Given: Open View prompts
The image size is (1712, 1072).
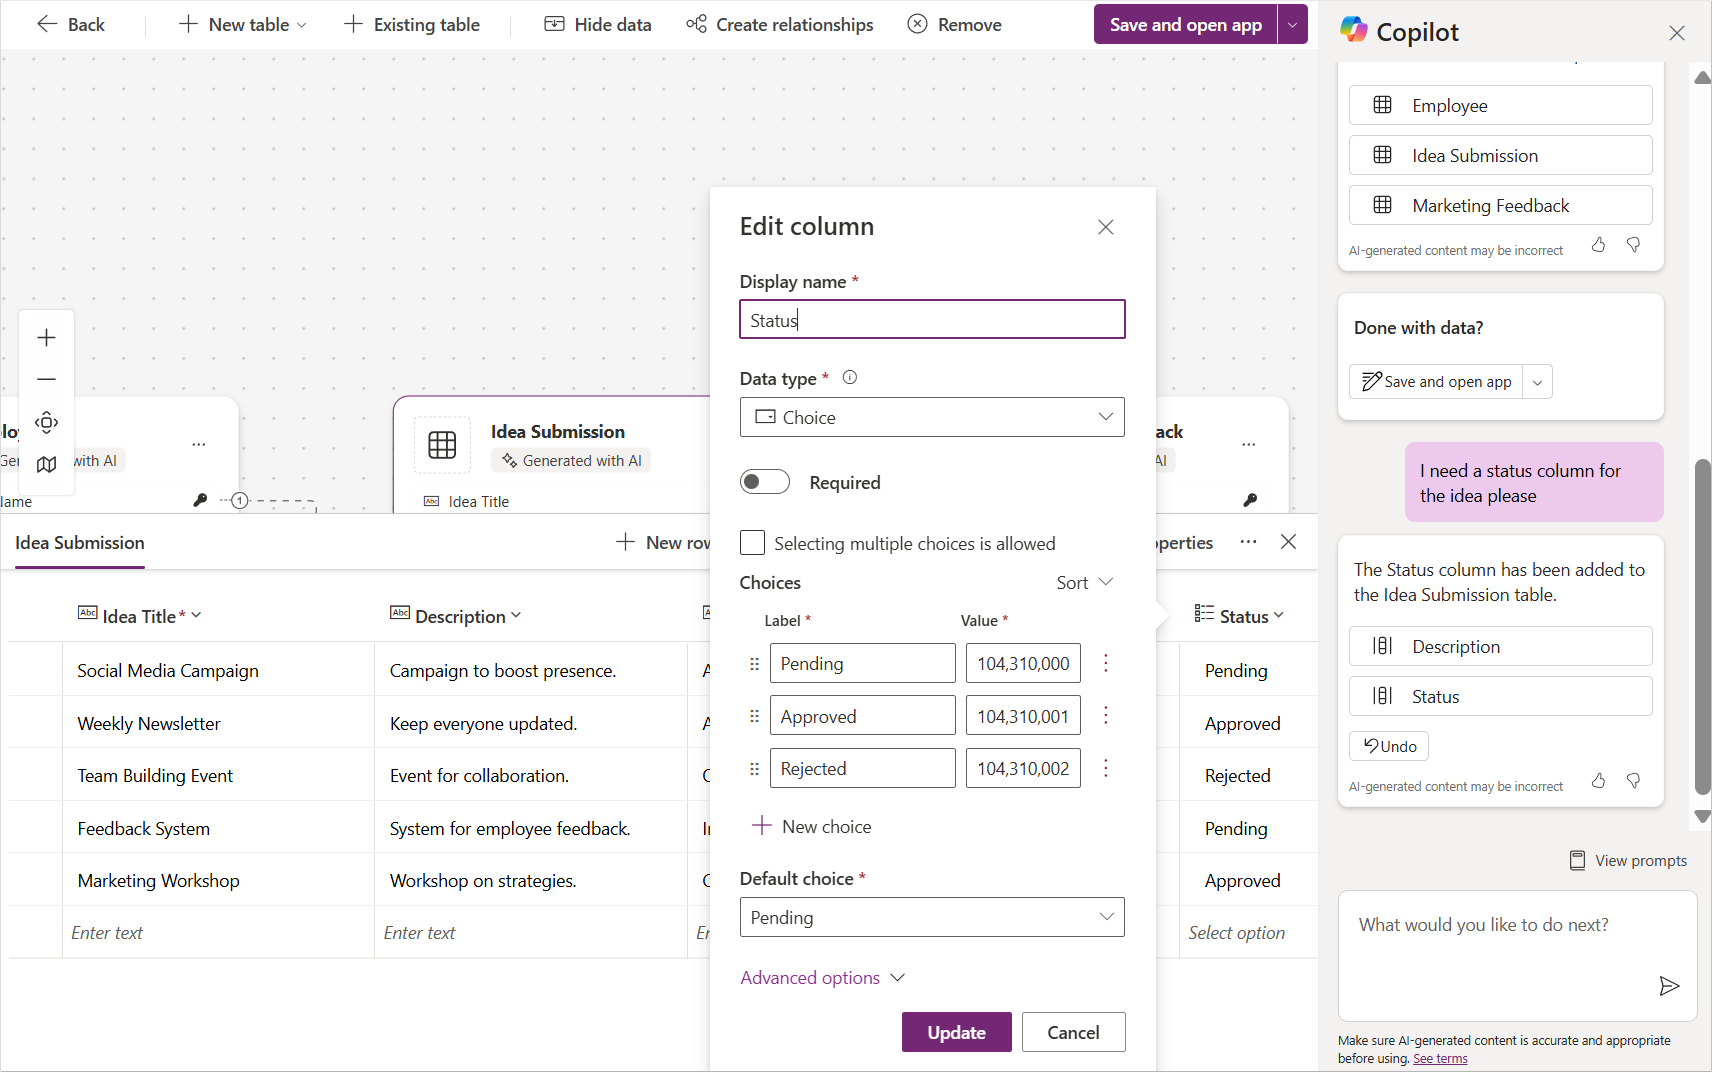Looking at the screenshot, I should pos(1628,860).
